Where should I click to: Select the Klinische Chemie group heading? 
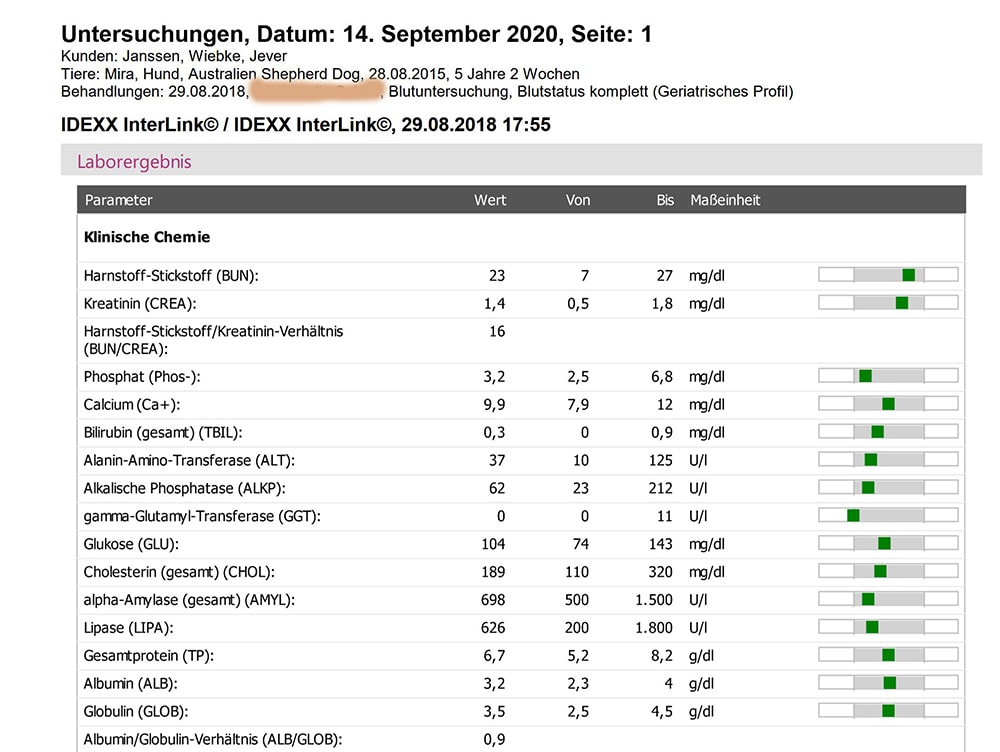point(147,238)
